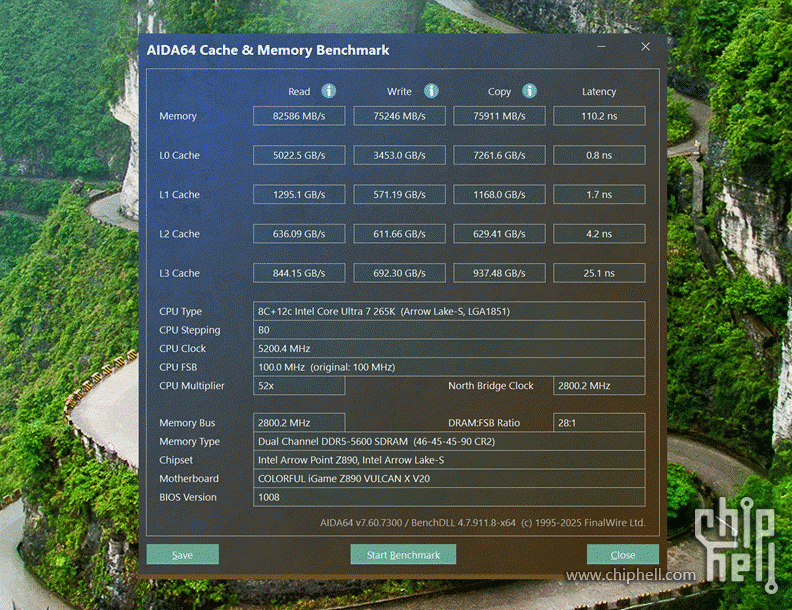Click CPU FSB value 100.0 MHz
Screen dimensions: 792x610
click(449, 367)
